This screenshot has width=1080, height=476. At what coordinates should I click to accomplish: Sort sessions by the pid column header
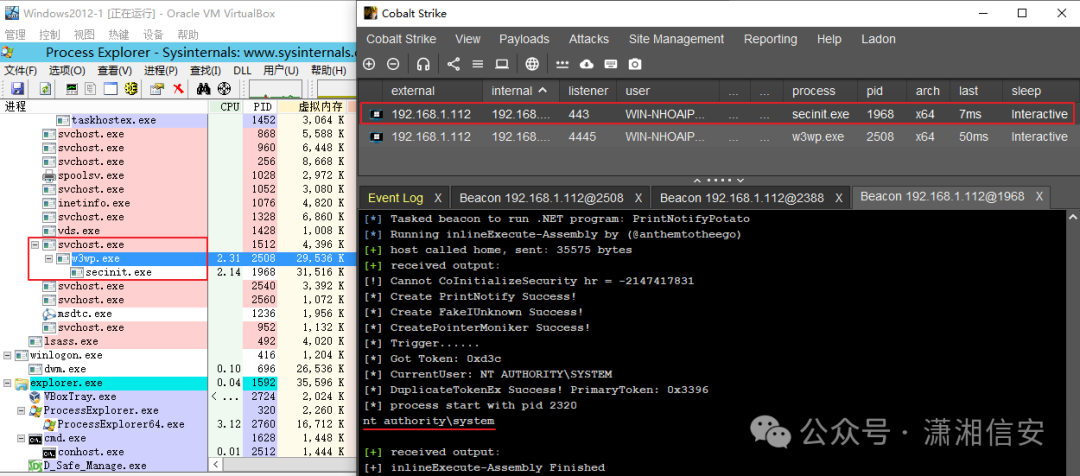pos(884,91)
